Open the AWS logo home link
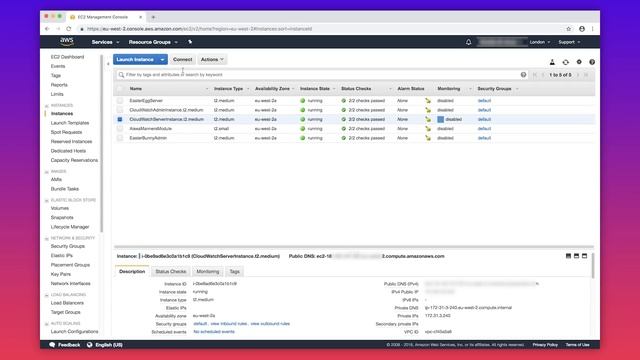 point(67,41)
